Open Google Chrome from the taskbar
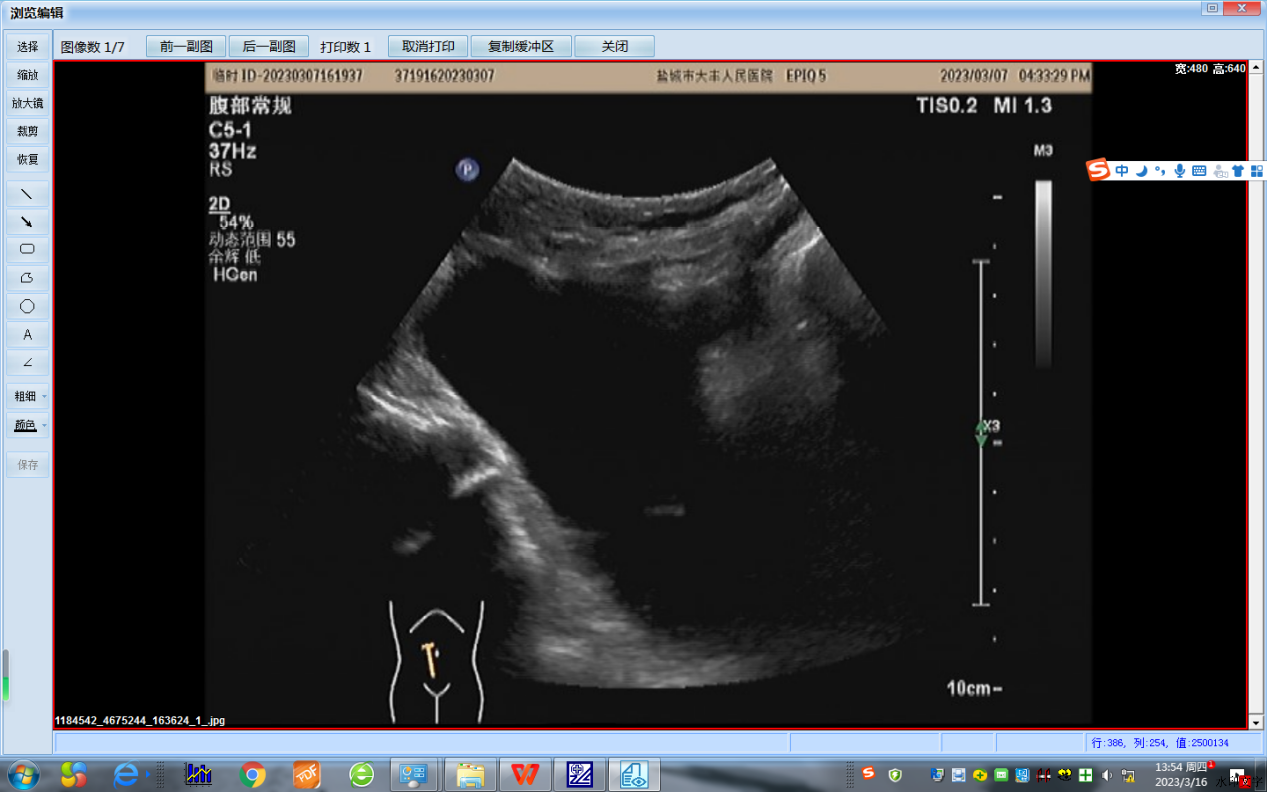This screenshot has height=792, width=1267. click(x=253, y=774)
